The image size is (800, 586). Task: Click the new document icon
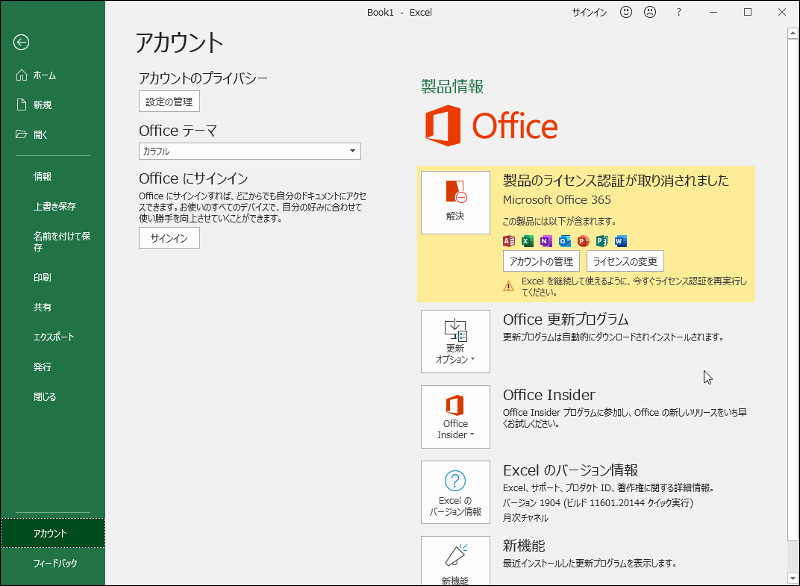coord(21,105)
